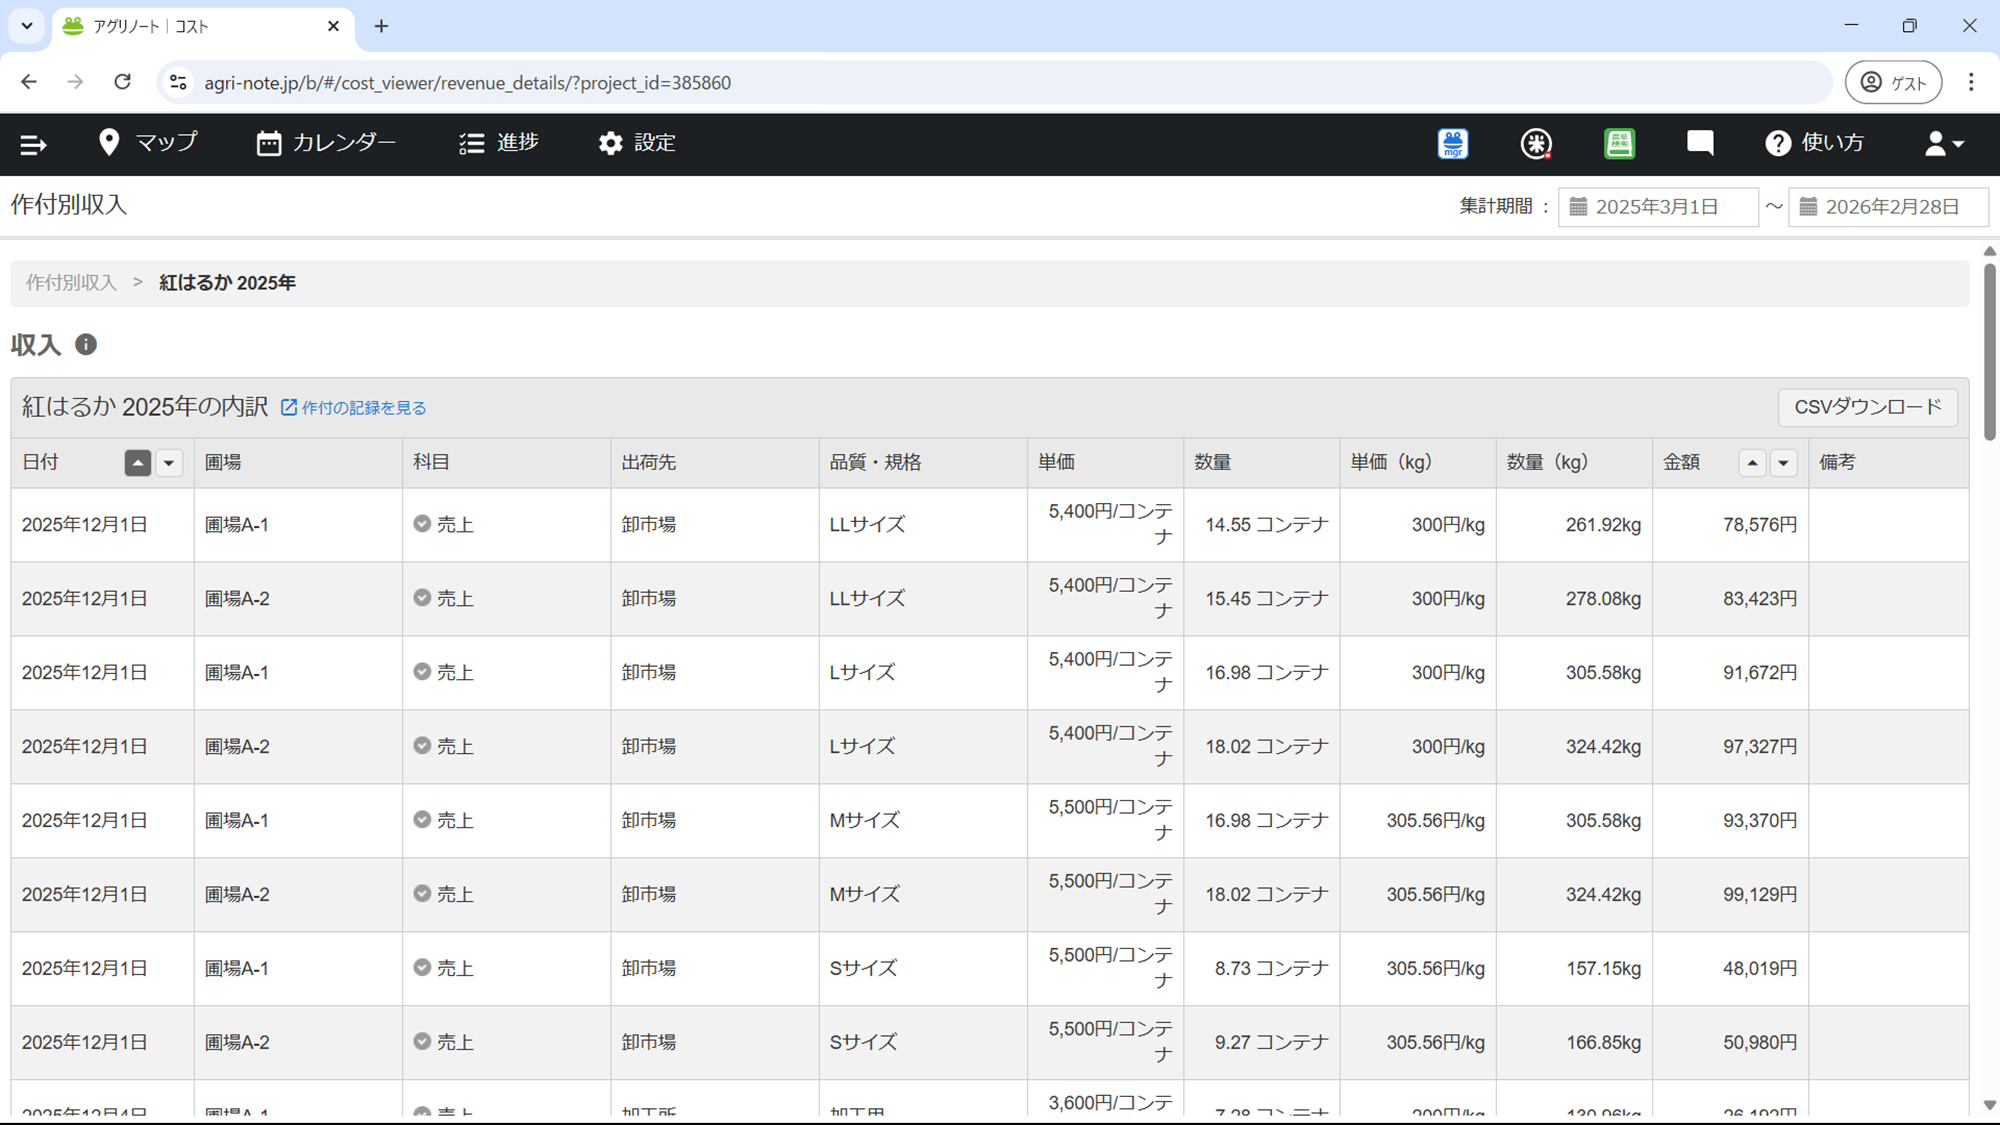Expand the user account dropdown
Screen dimensions: 2000x1125
coord(1944,144)
